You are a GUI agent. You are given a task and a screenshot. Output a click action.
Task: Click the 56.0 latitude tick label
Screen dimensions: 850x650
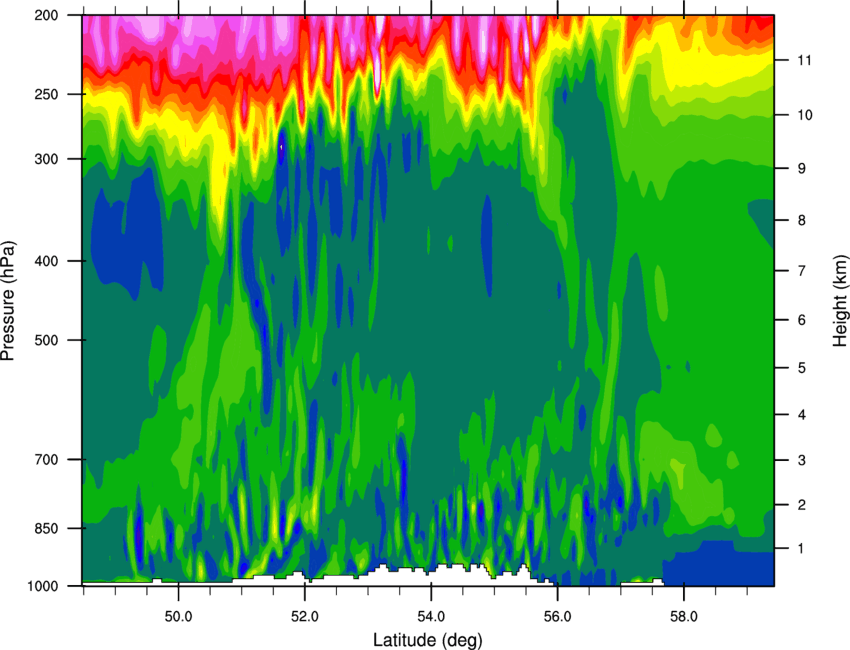click(557, 617)
